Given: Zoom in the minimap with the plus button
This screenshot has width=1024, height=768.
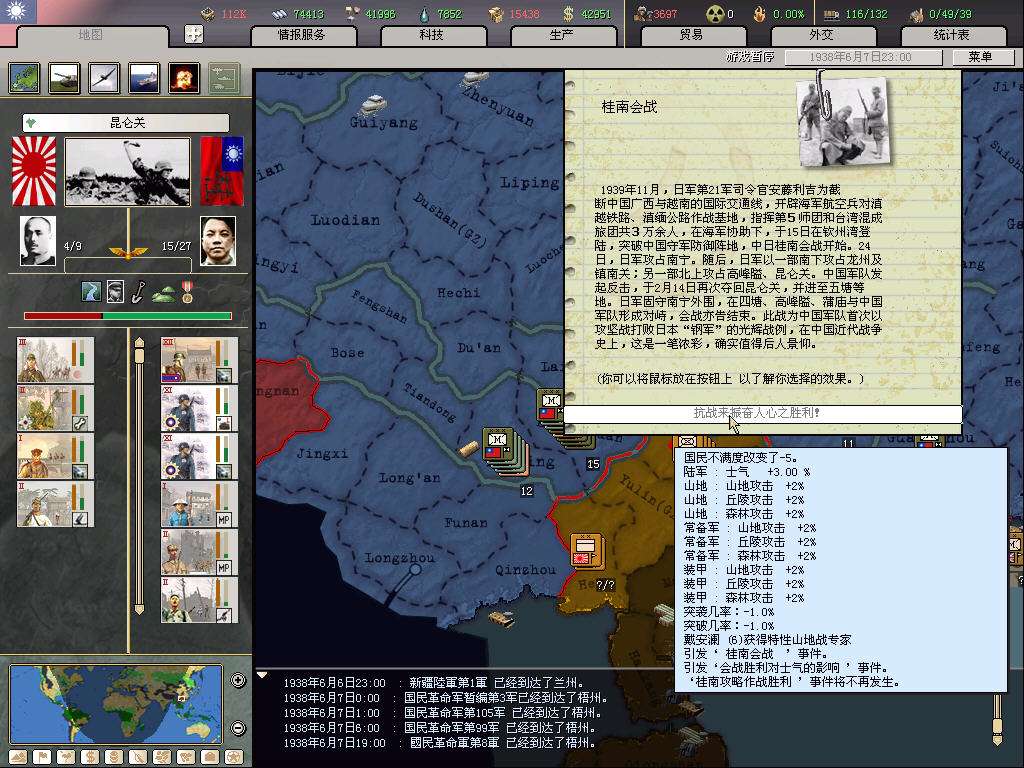Looking at the screenshot, I should click(x=238, y=680).
